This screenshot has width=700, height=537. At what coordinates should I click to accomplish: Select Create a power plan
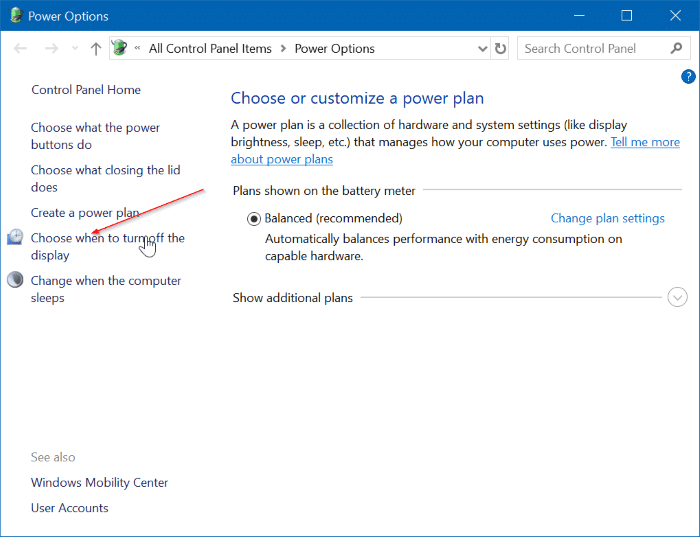pos(85,213)
